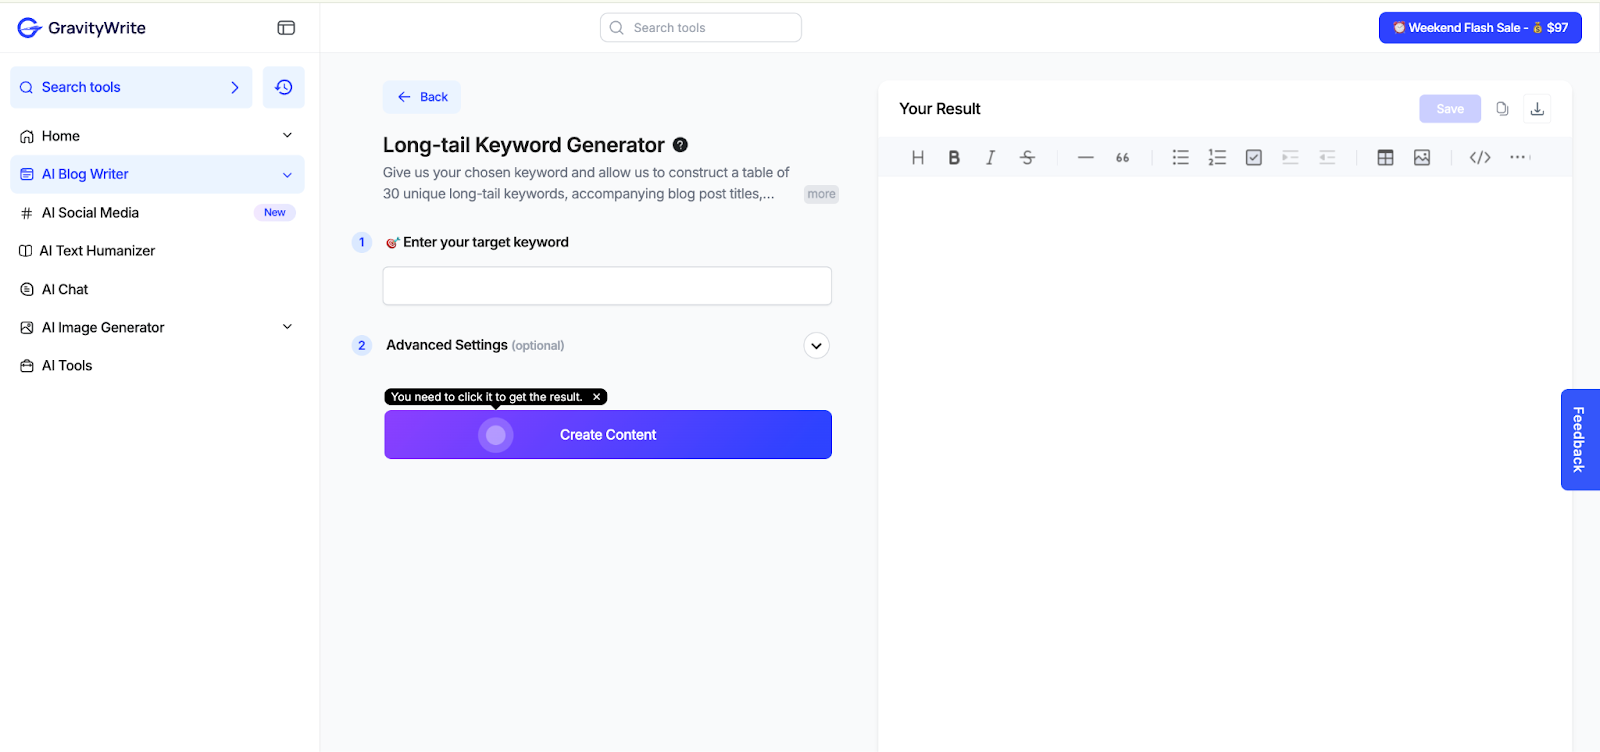Show more of the description text
The image size is (1600, 752).
pos(821,194)
